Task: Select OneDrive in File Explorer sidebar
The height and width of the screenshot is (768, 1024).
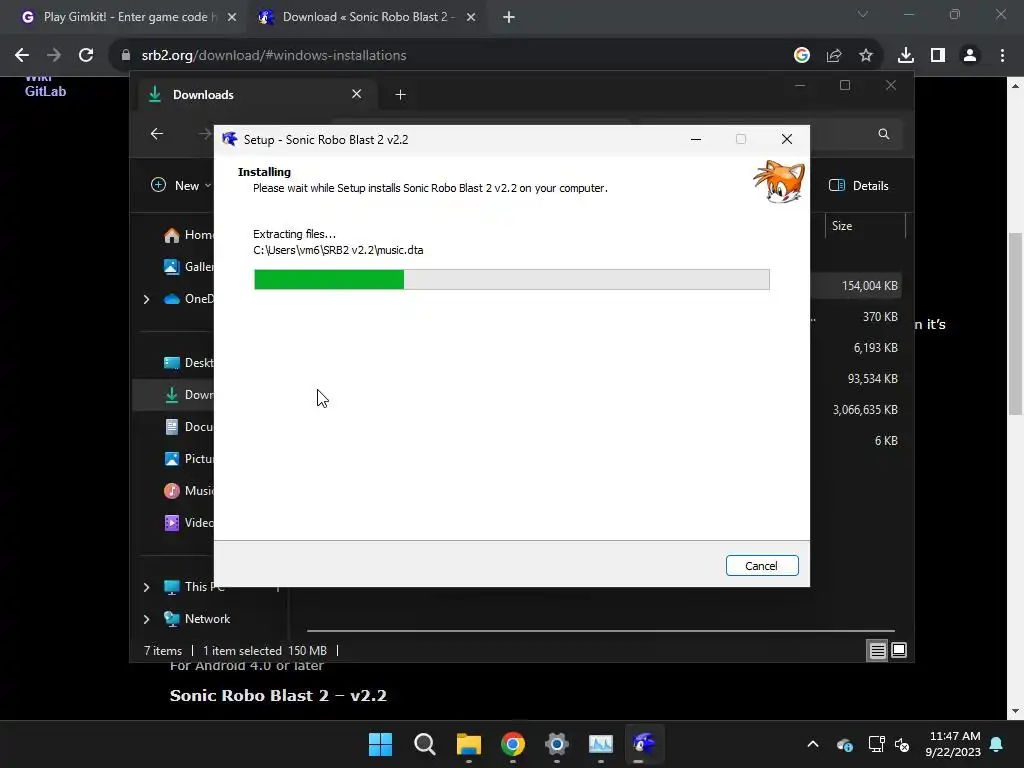Action: click(188, 298)
